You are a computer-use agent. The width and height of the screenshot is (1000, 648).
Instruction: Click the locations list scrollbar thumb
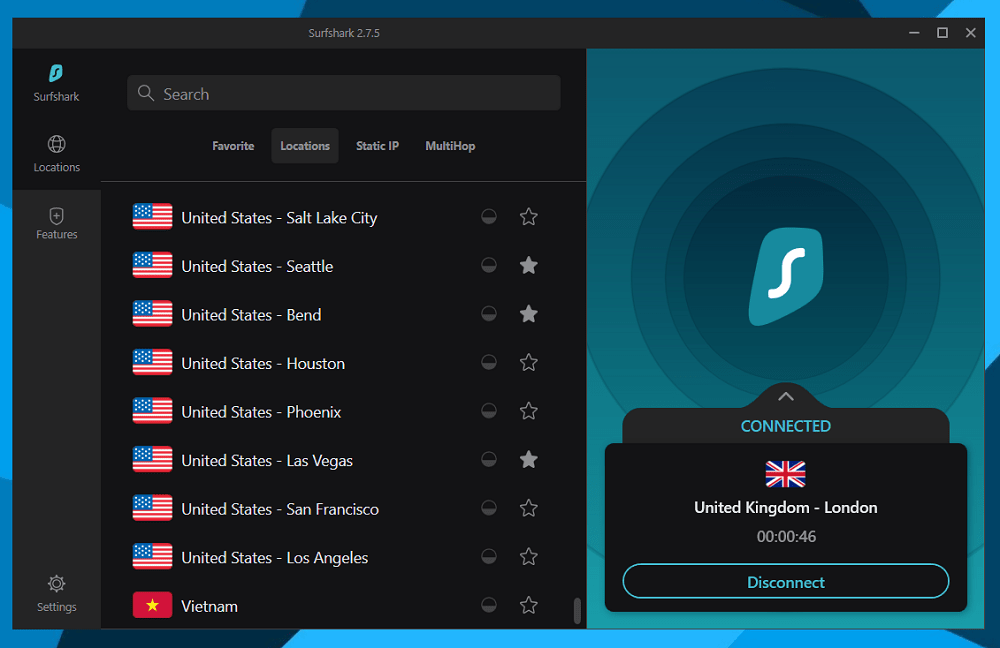(x=577, y=610)
